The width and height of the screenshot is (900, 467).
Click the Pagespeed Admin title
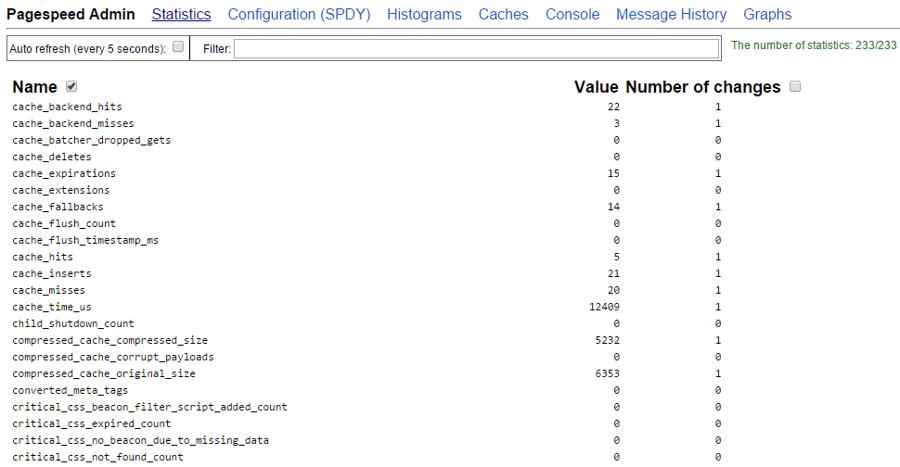tap(71, 14)
